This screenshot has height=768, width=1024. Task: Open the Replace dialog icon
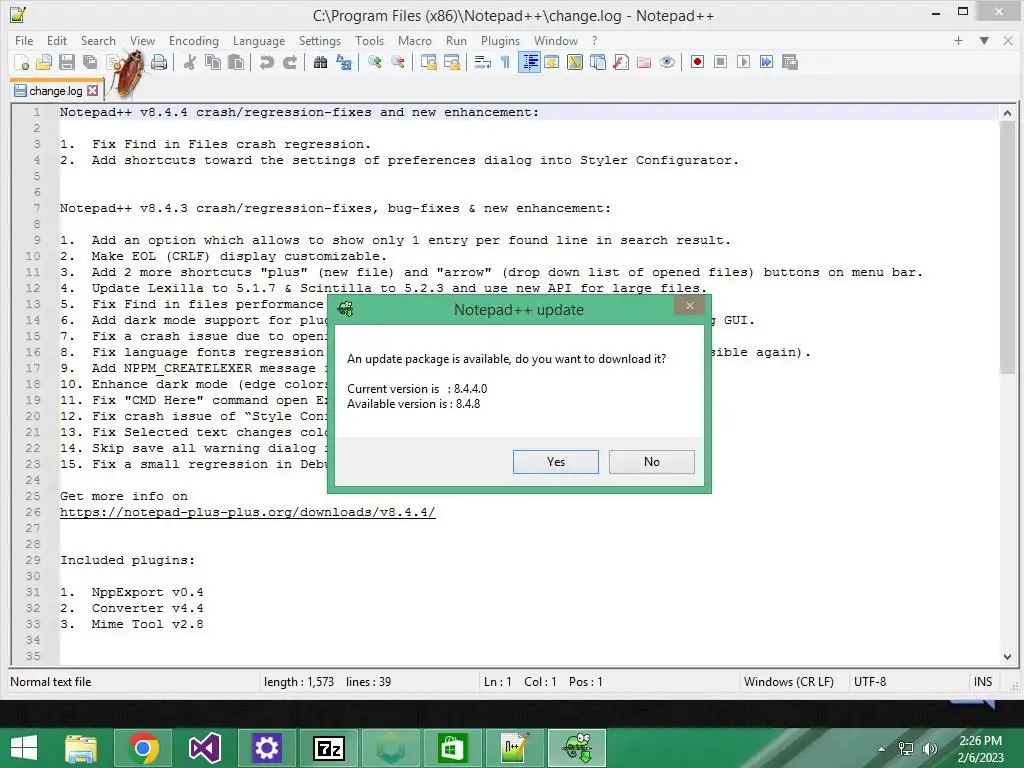(344, 63)
